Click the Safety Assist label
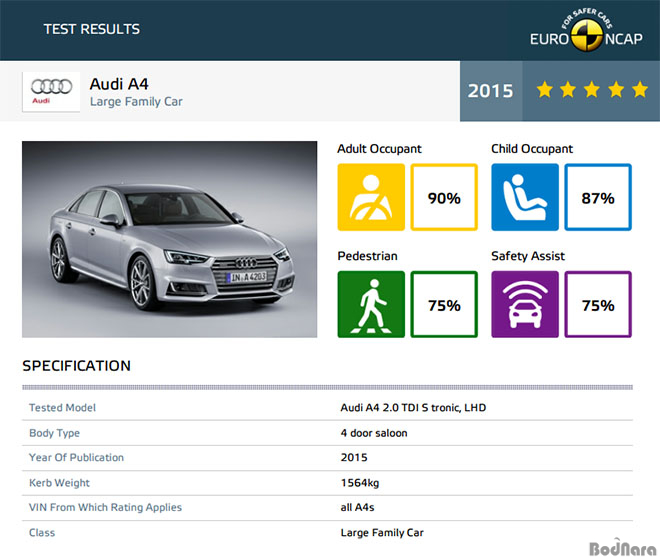 click(x=528, y=256)
